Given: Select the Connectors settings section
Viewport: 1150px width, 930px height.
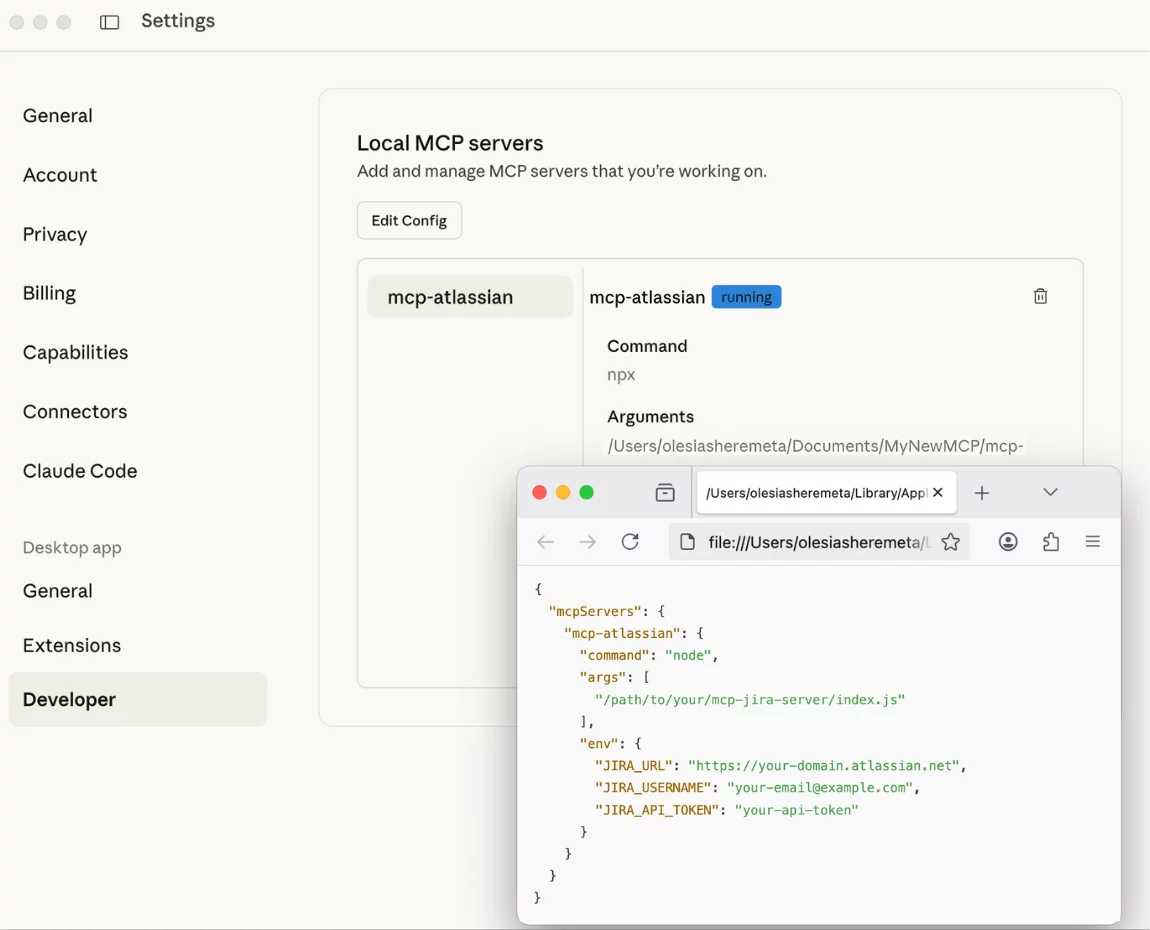Looking at the screenshot, I should click(74, 411).
